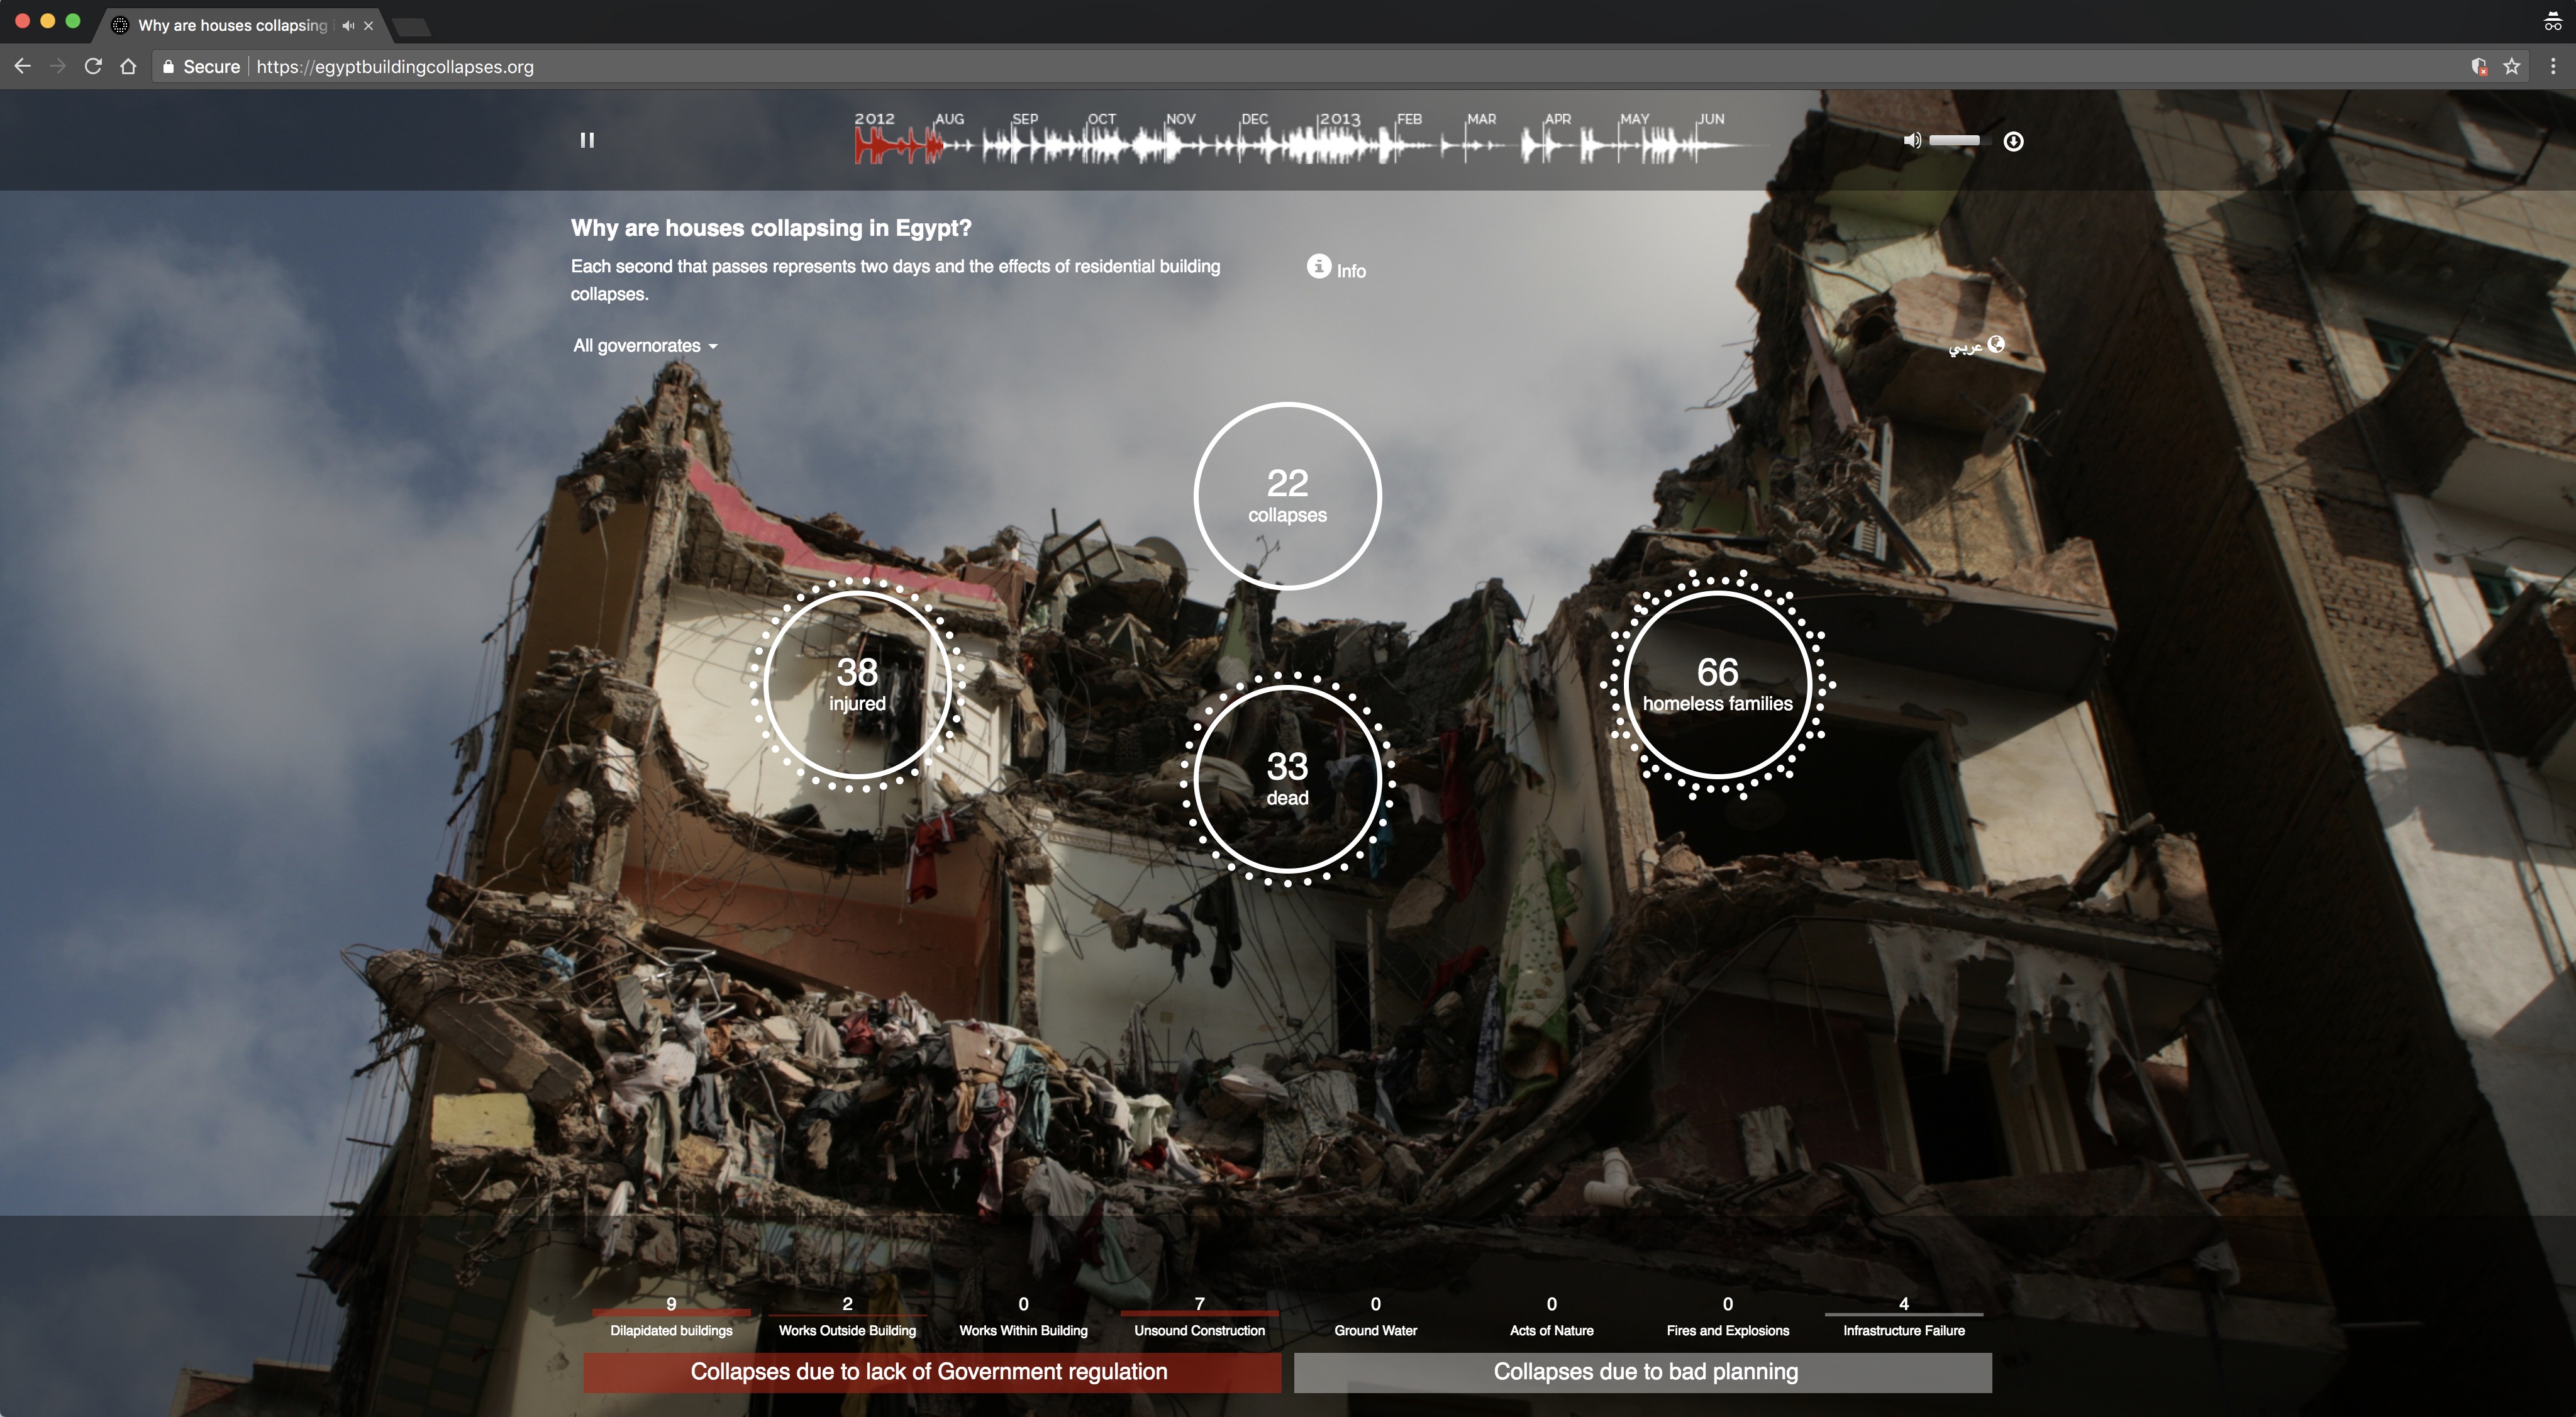This screenshot has height=1417, width=2576.
Task: Open the Chrome three-dot menu
Action: (x=2553, y=66)
